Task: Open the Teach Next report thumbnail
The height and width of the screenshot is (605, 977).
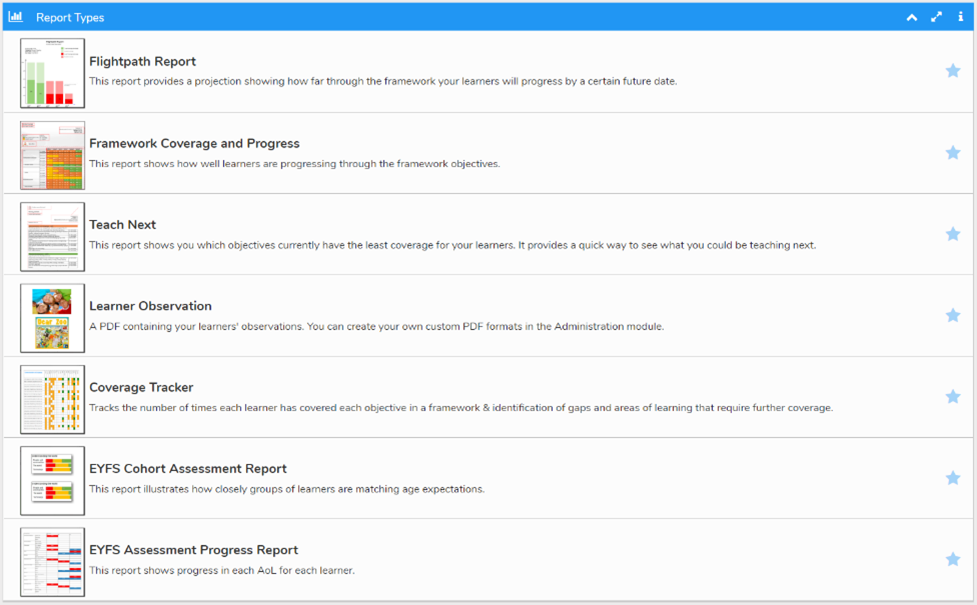Action: 52,236
